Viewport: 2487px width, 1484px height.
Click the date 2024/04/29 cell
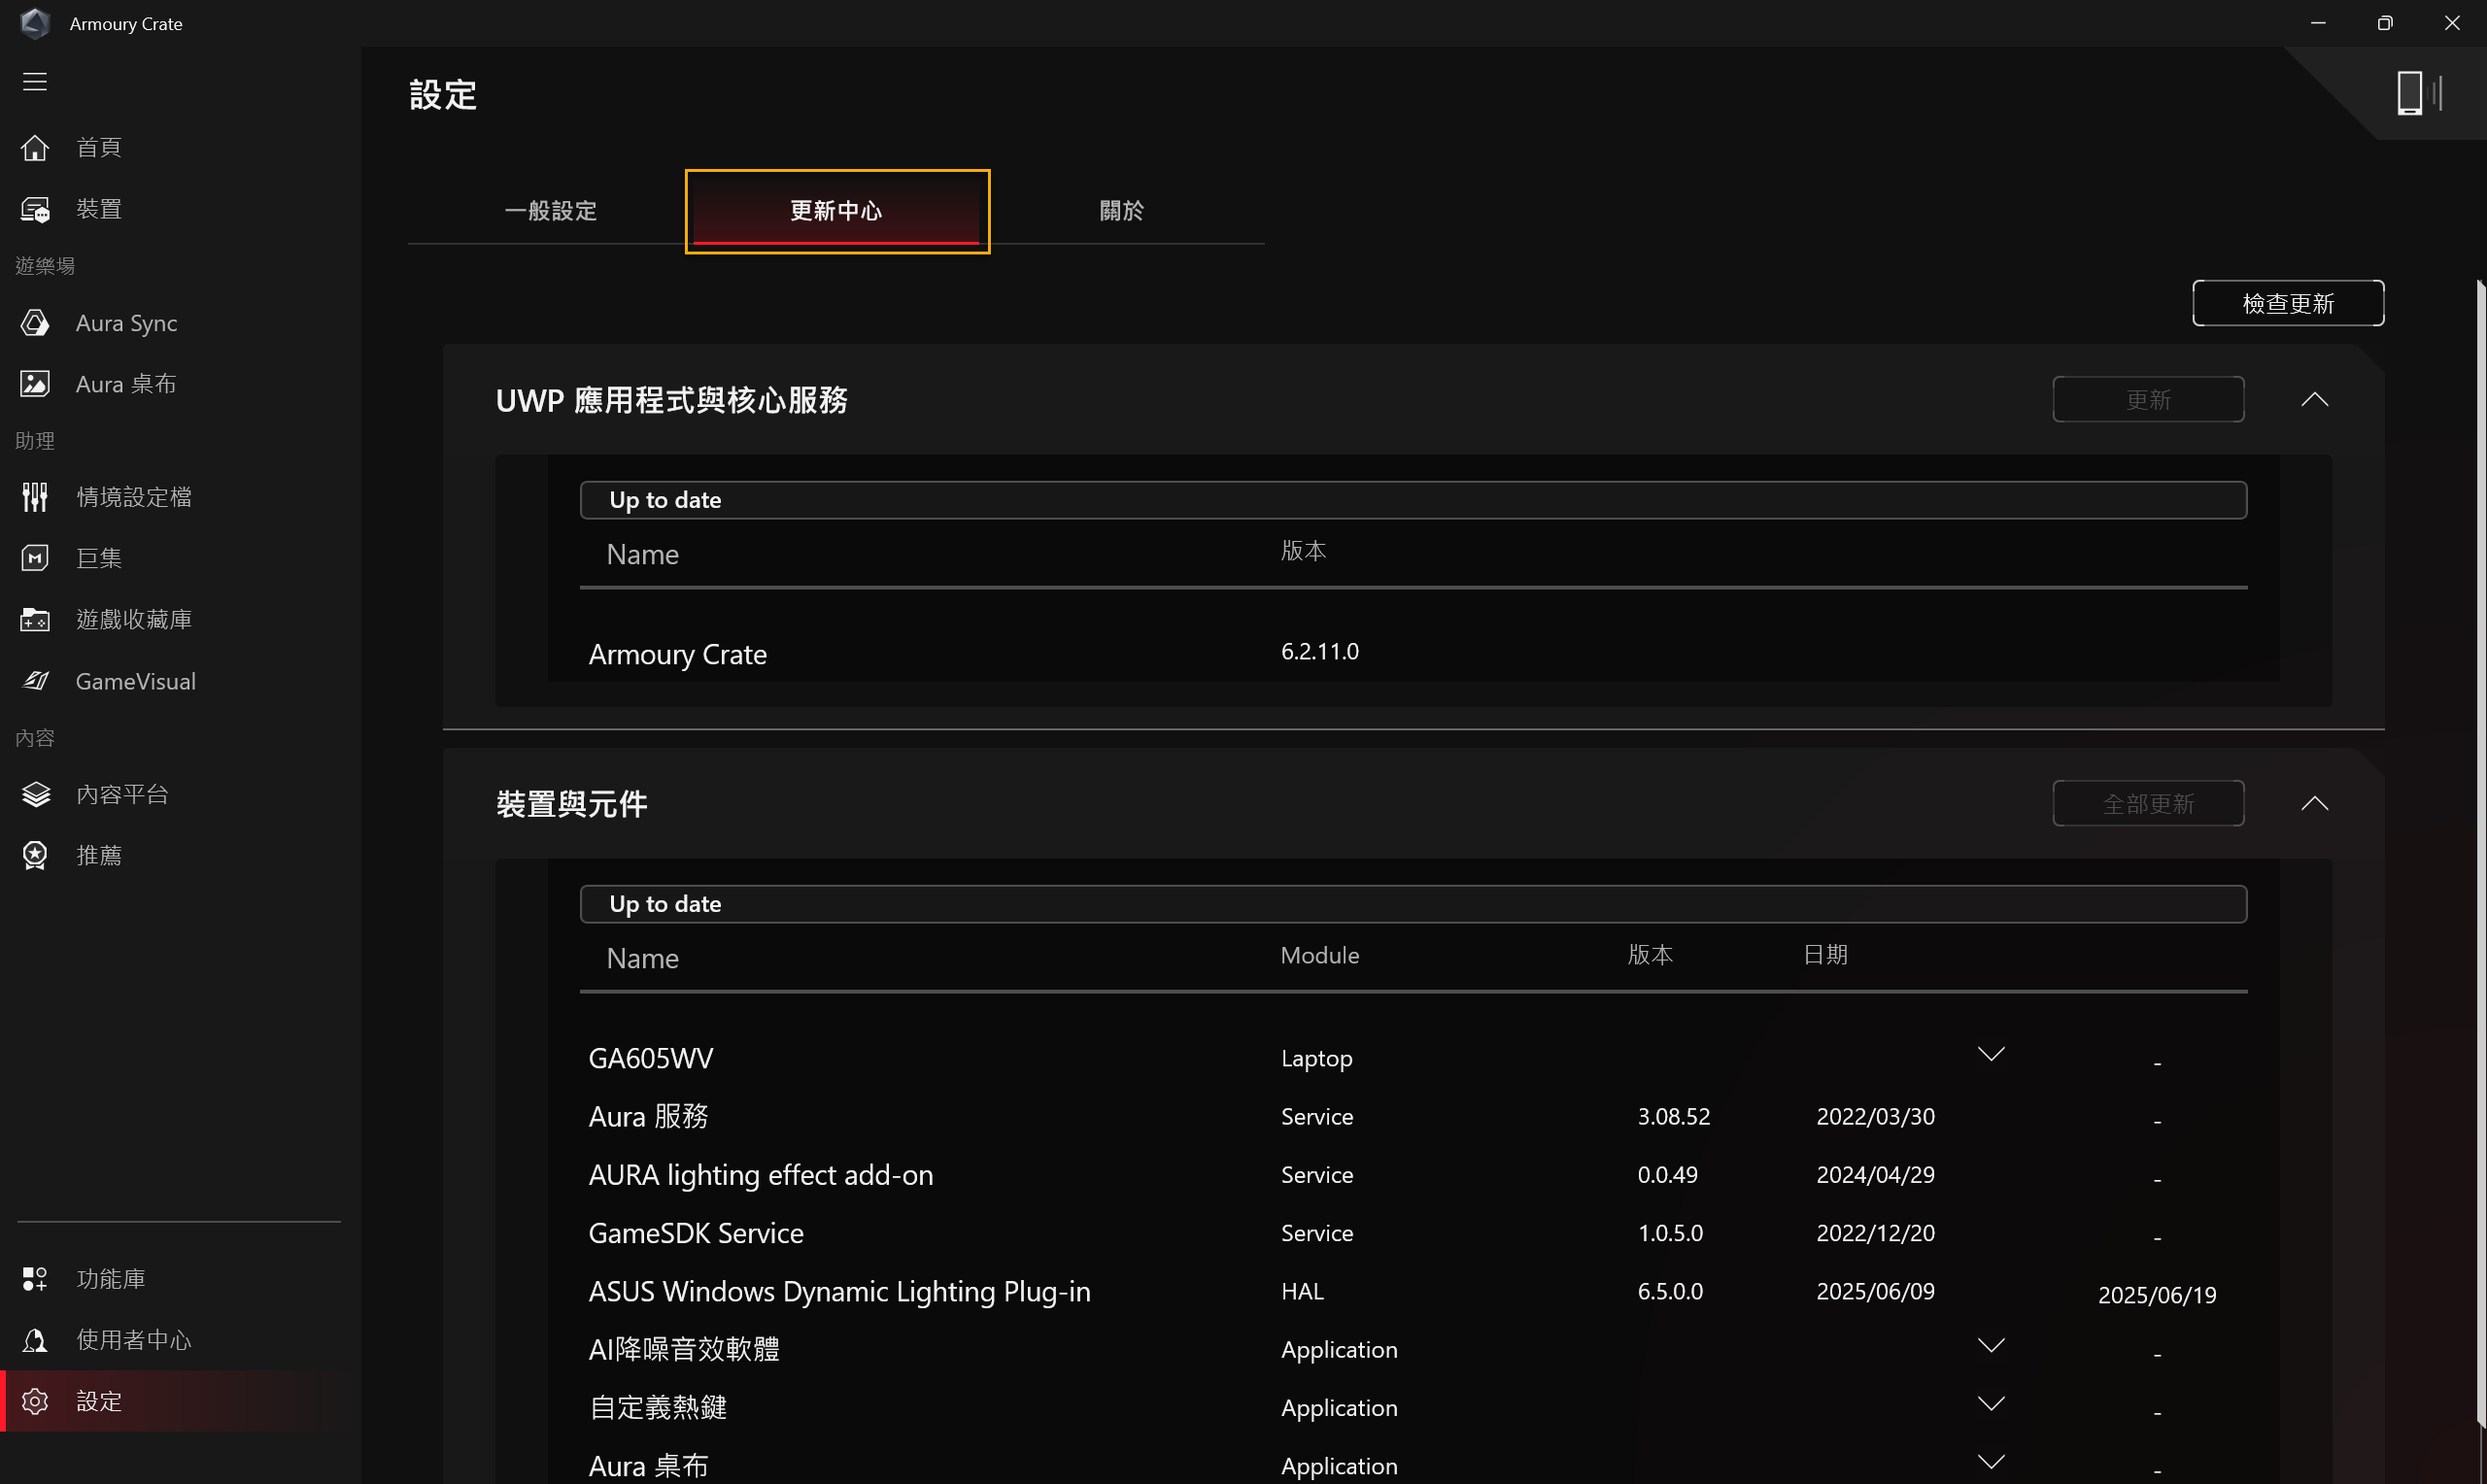click(1875, 1174)
